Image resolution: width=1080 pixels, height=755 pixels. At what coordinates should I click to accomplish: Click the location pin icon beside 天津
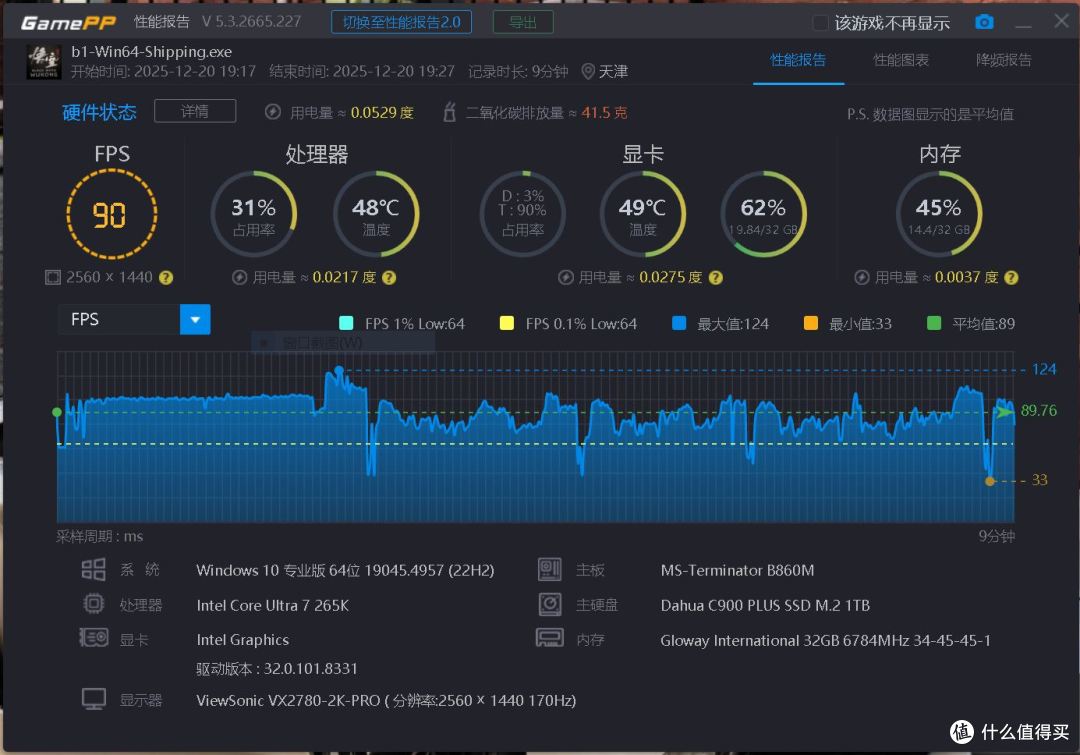pos(588,72)
